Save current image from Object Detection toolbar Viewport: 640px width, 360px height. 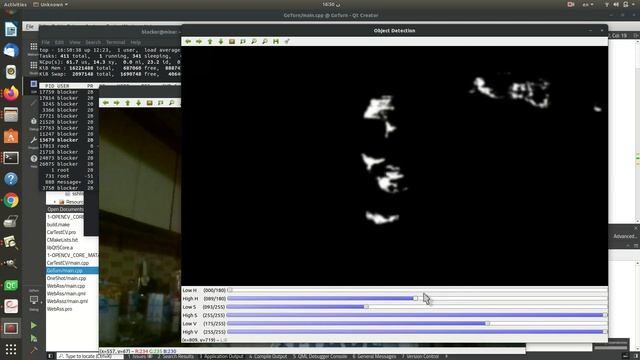click(276, 42)
